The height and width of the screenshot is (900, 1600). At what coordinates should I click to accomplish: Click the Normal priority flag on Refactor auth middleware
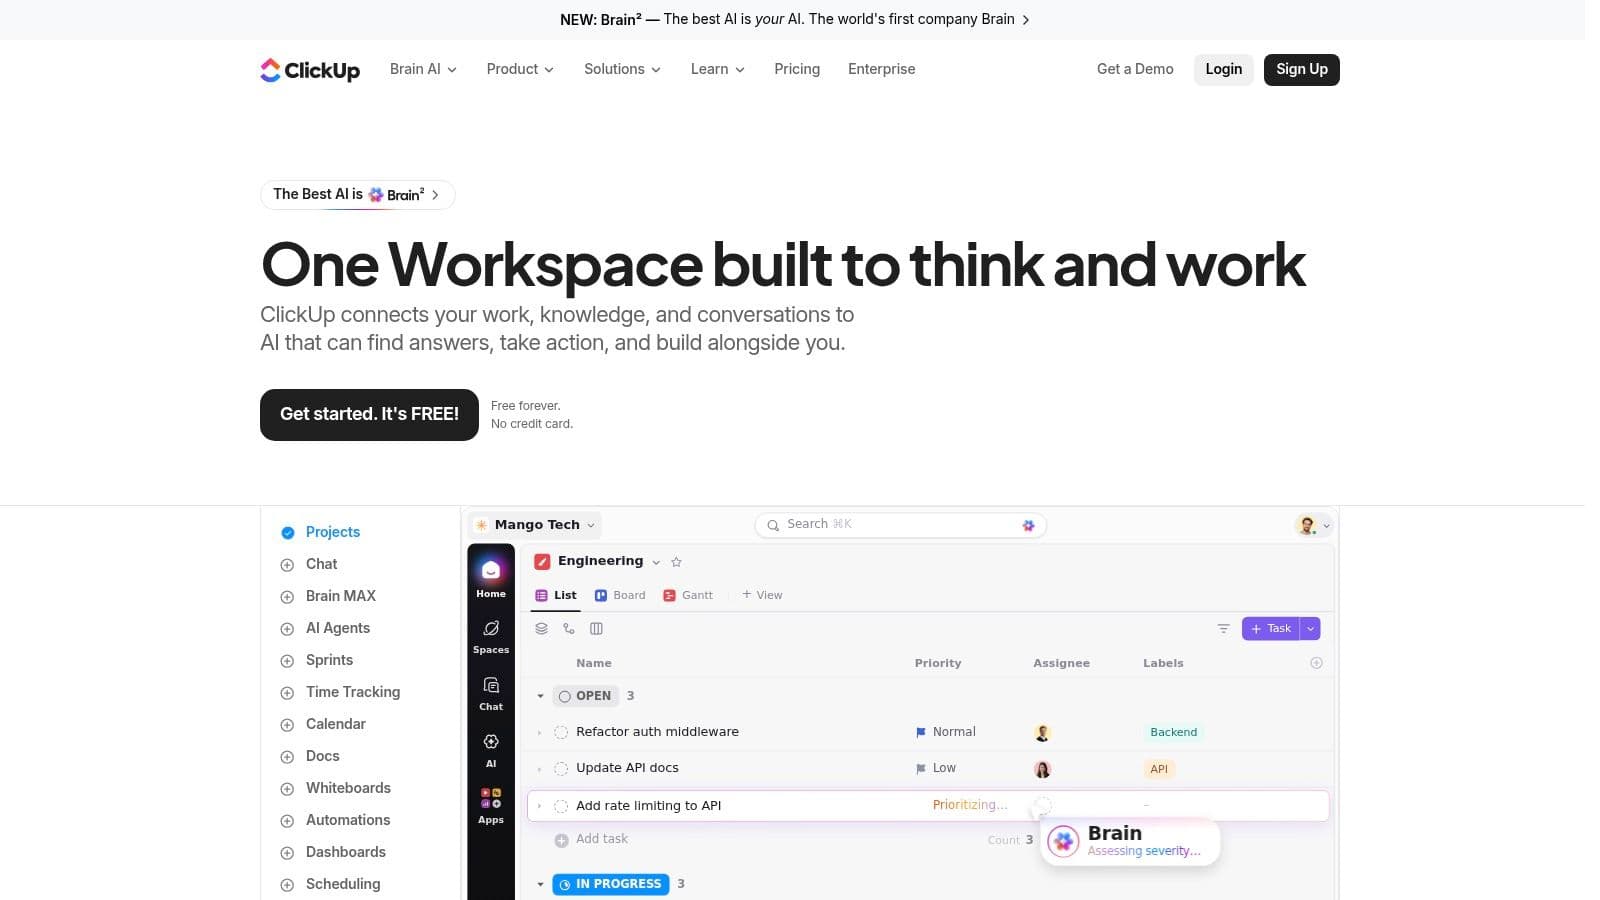pyautogui.click(x=921, y=733)
